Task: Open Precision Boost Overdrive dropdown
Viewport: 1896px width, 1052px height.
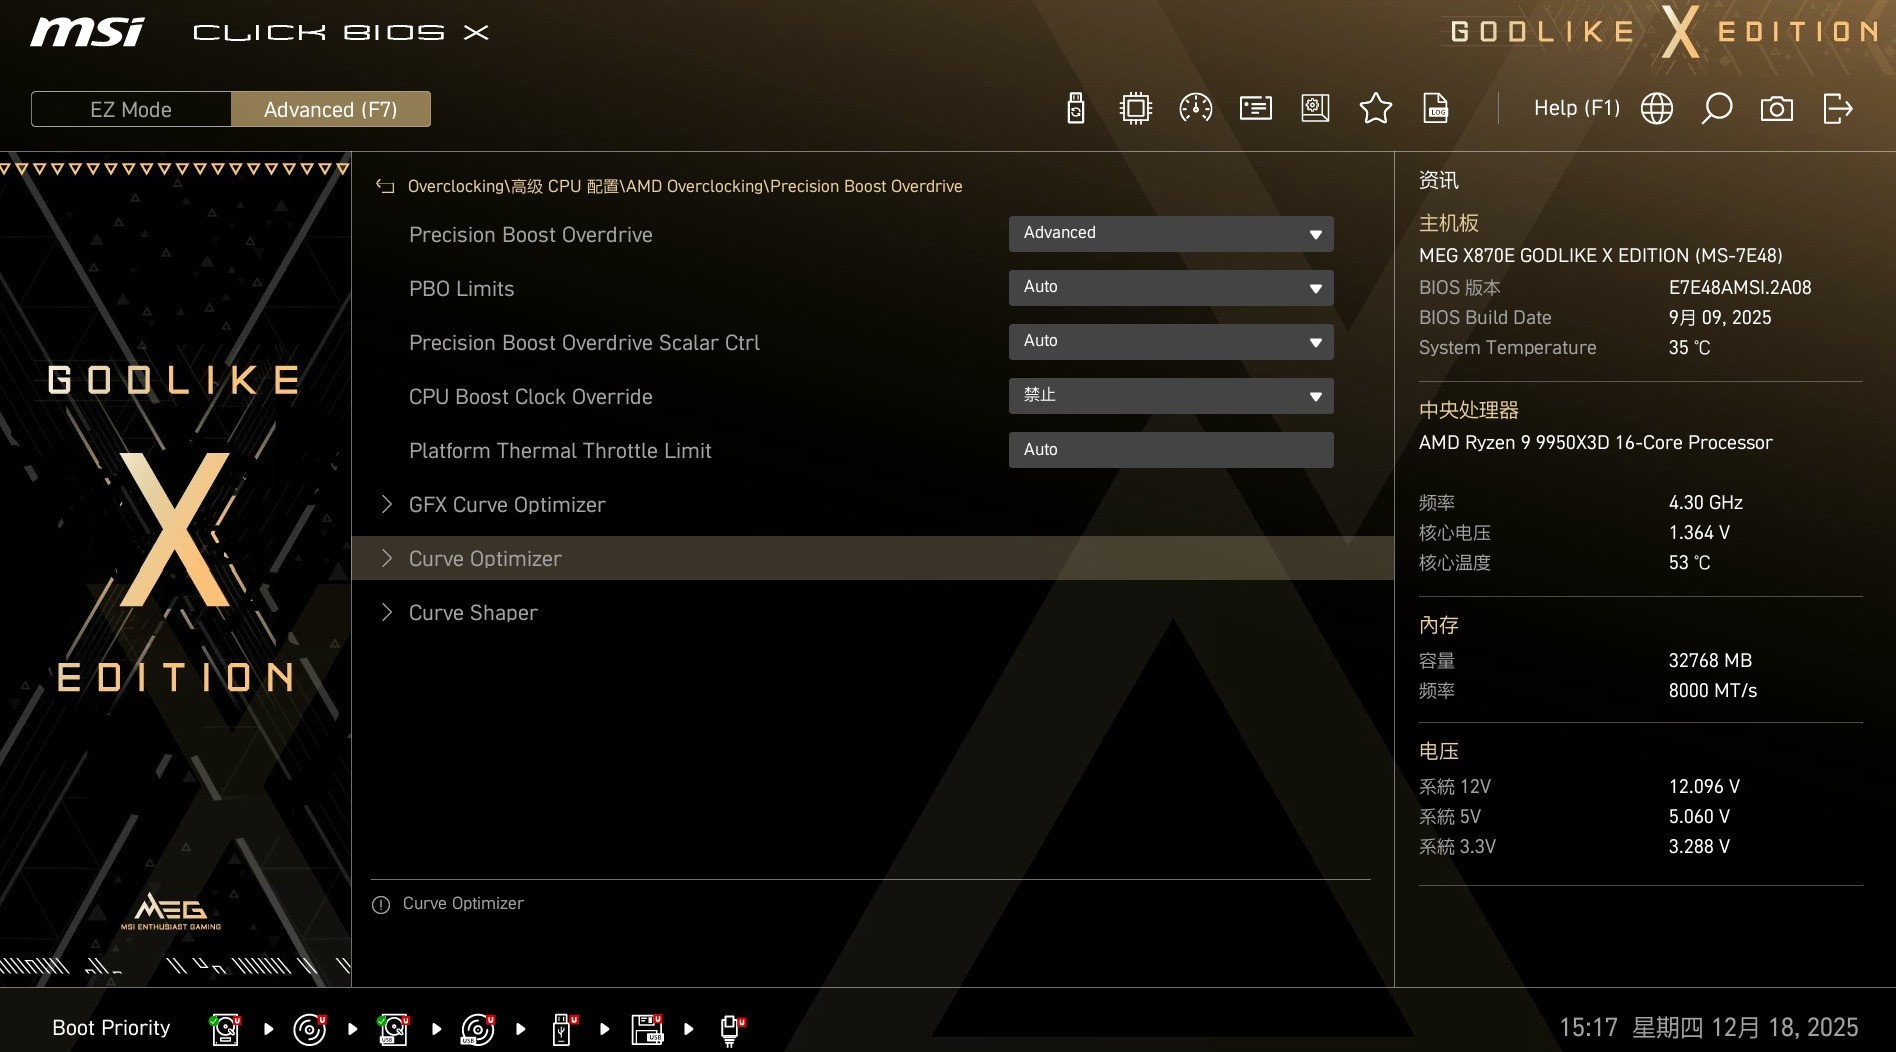Action: [1170, 234]
